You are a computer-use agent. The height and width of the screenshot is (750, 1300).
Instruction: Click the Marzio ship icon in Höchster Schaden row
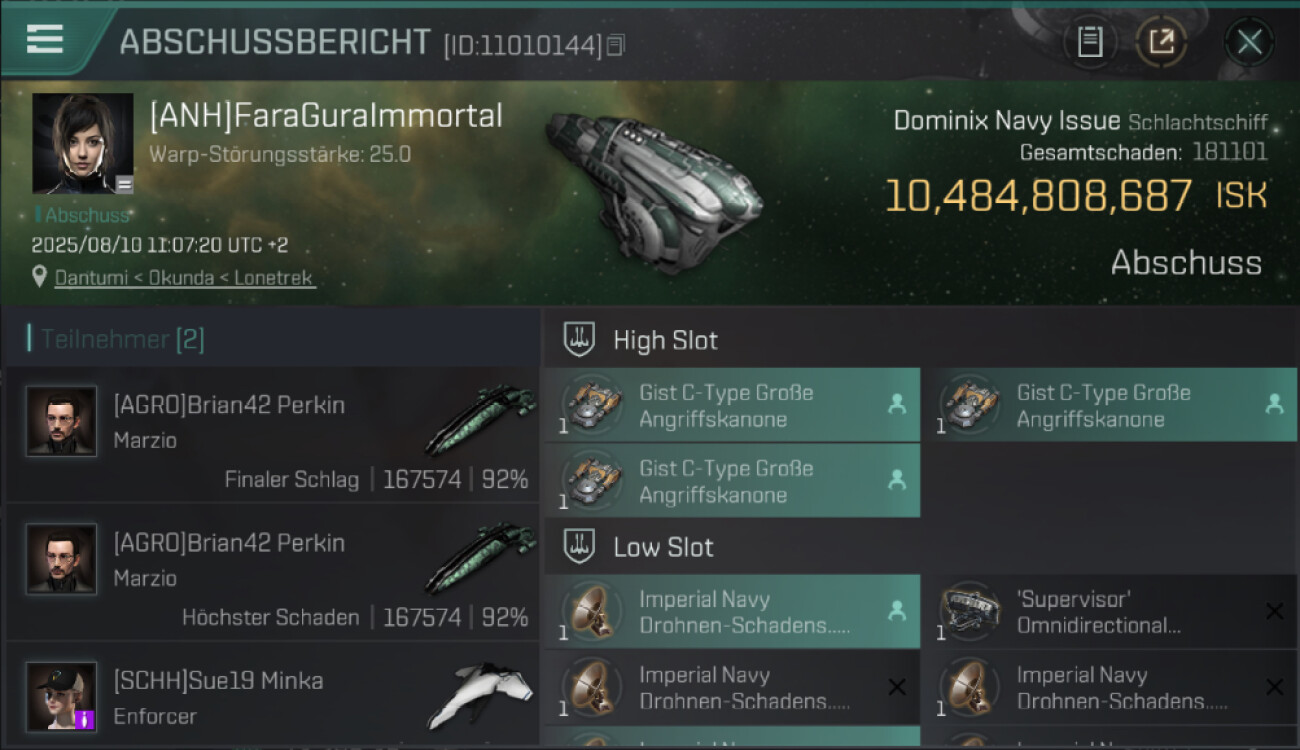click(480, 558)
